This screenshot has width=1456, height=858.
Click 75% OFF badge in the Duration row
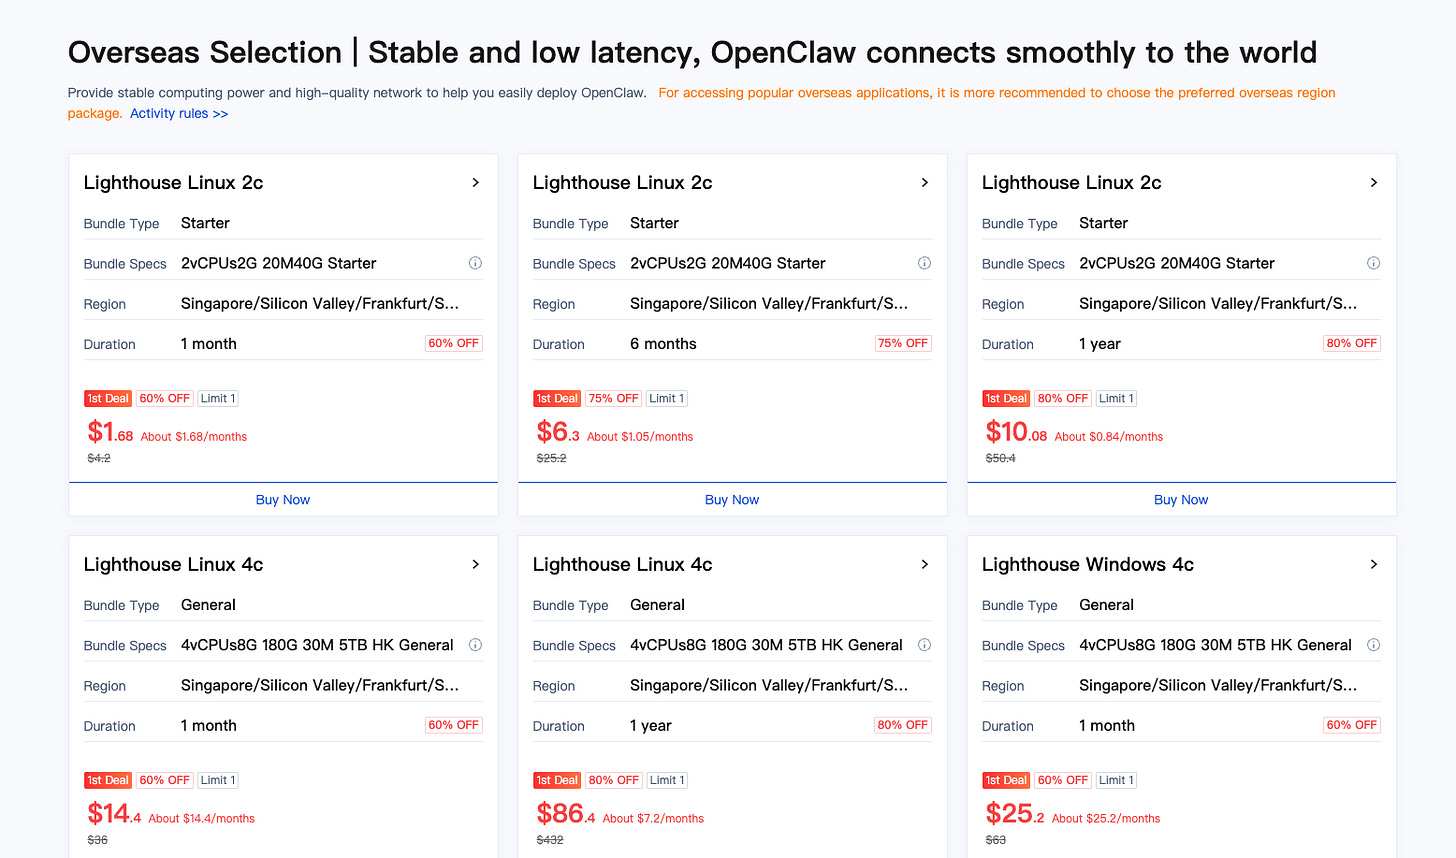(x=903, y=343)
